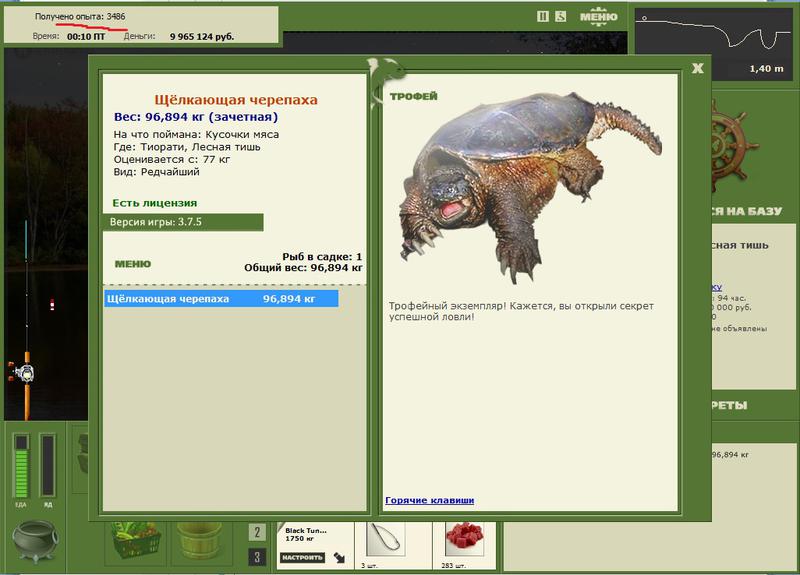
Task: Open МЕНЮ inside the fish cage panel
Action: click(x=133, y=264)
